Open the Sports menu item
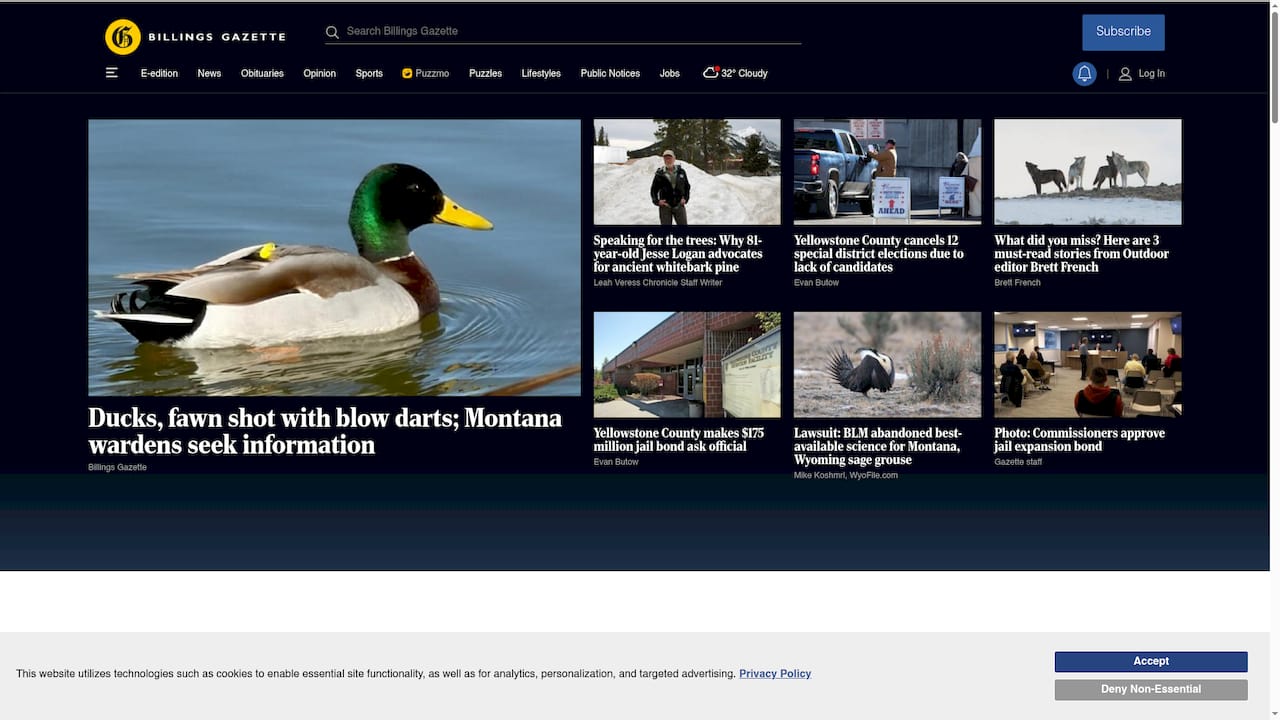Viewport: 1280px width, 720px height. coord(369,73)
